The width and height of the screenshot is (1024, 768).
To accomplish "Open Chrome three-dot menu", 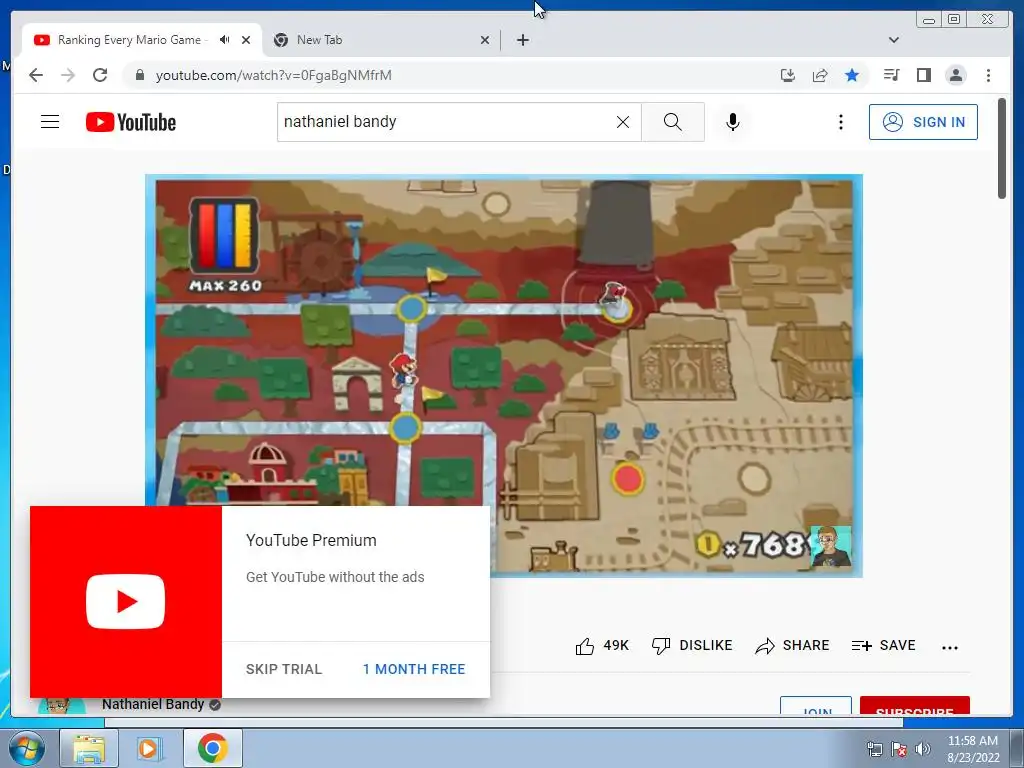I will [988, 75].
